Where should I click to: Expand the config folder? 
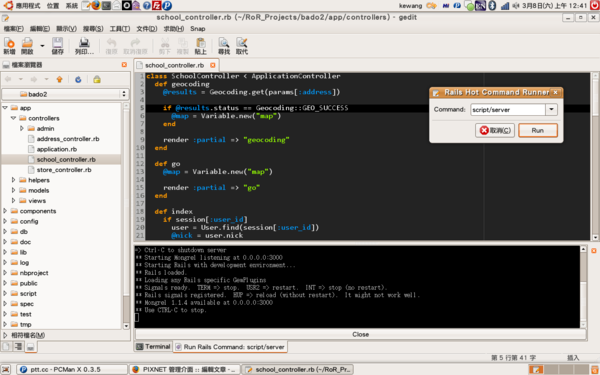(x=5, y=221)
